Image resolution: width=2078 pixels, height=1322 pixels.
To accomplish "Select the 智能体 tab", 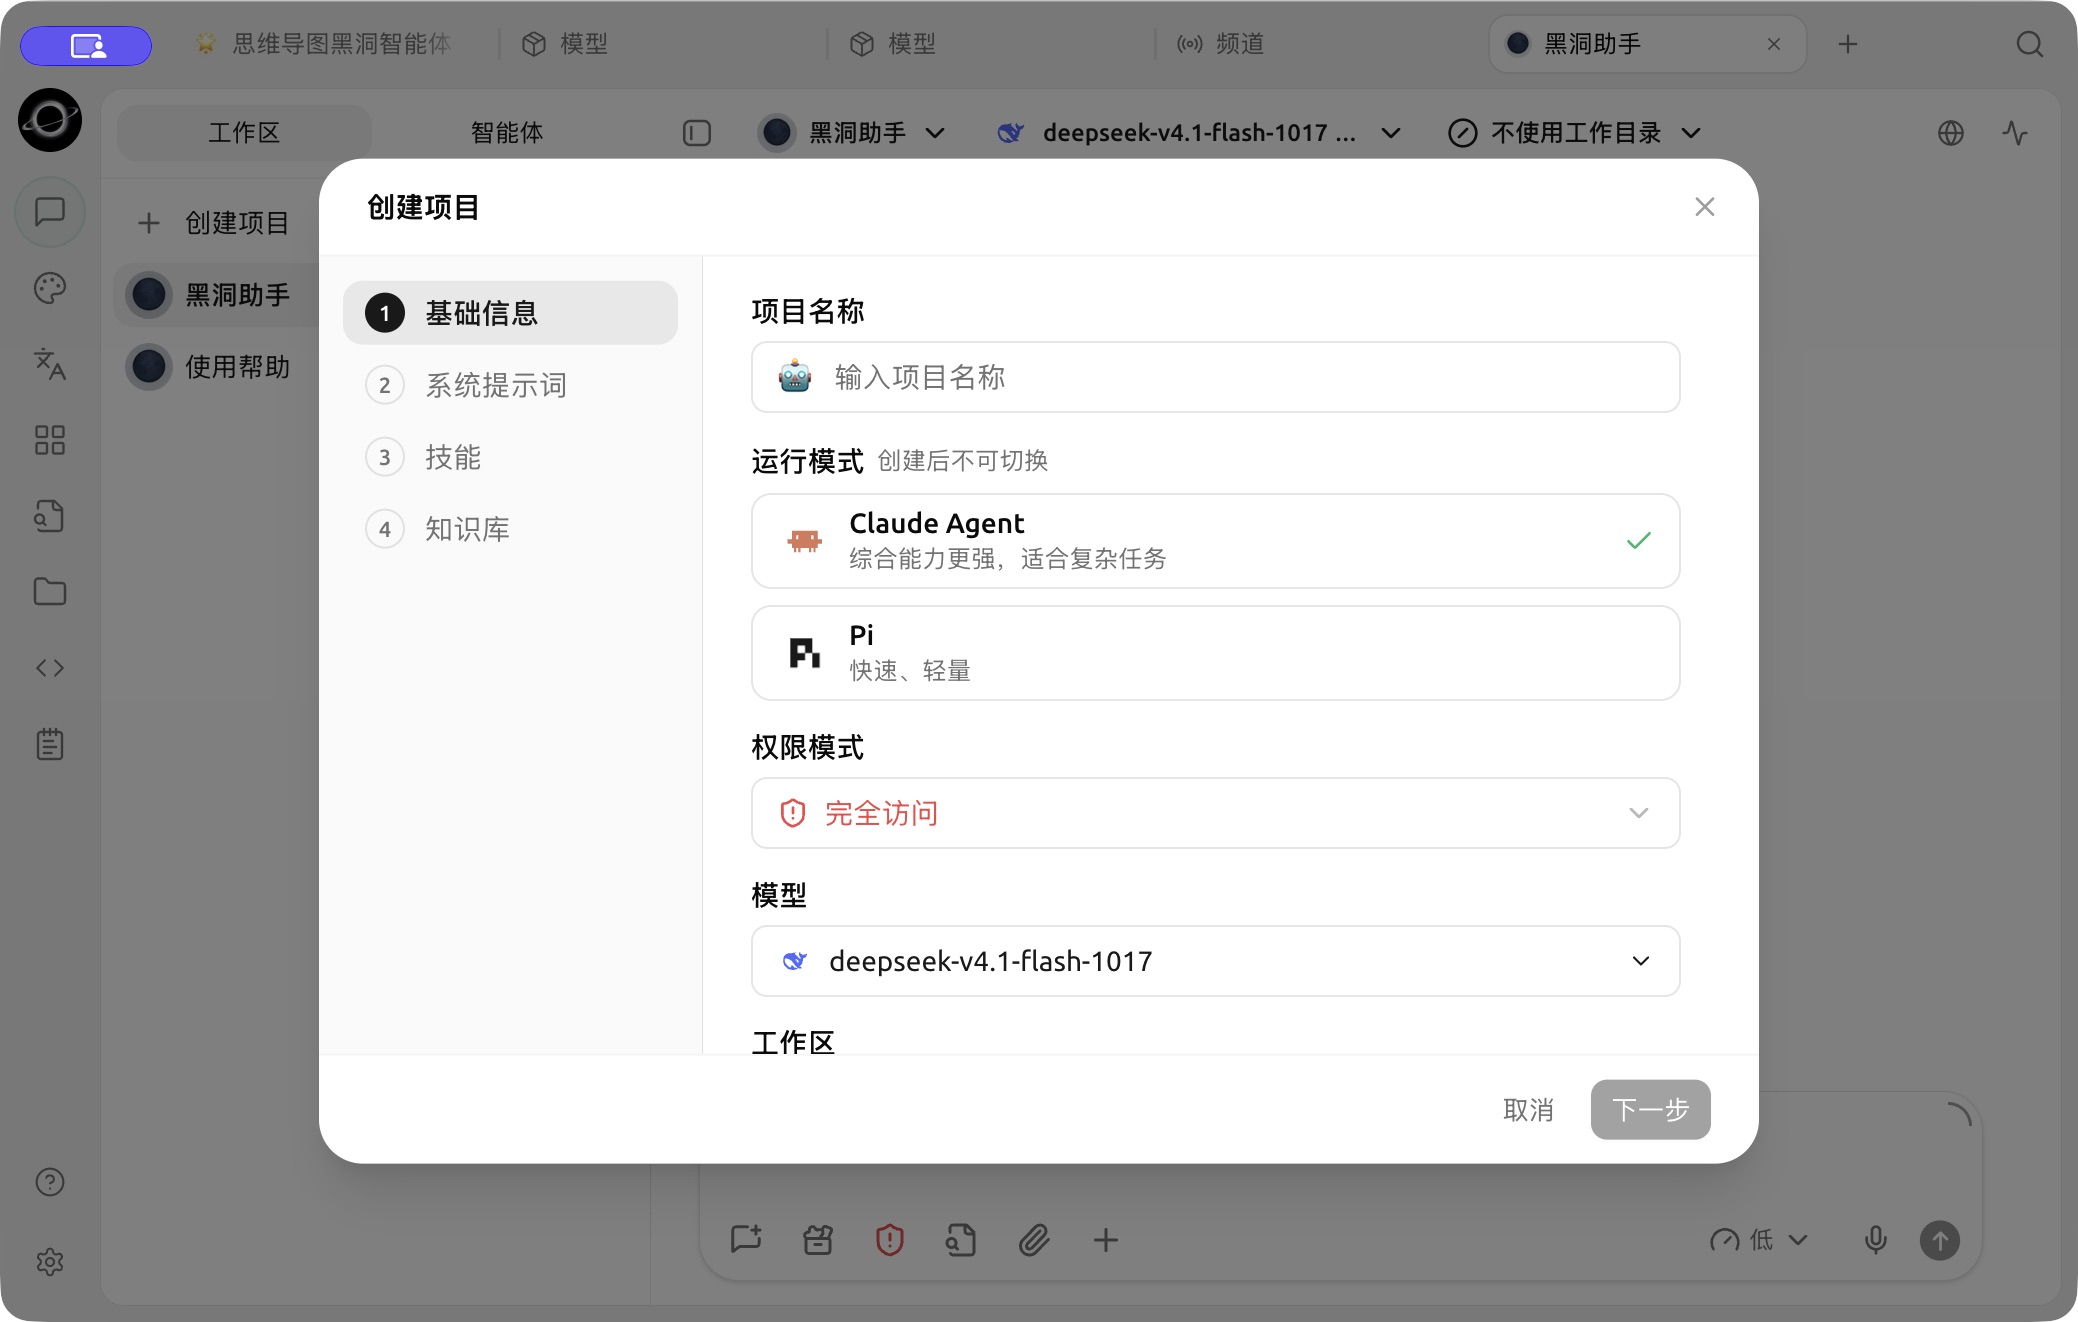I will click(507, 133).
